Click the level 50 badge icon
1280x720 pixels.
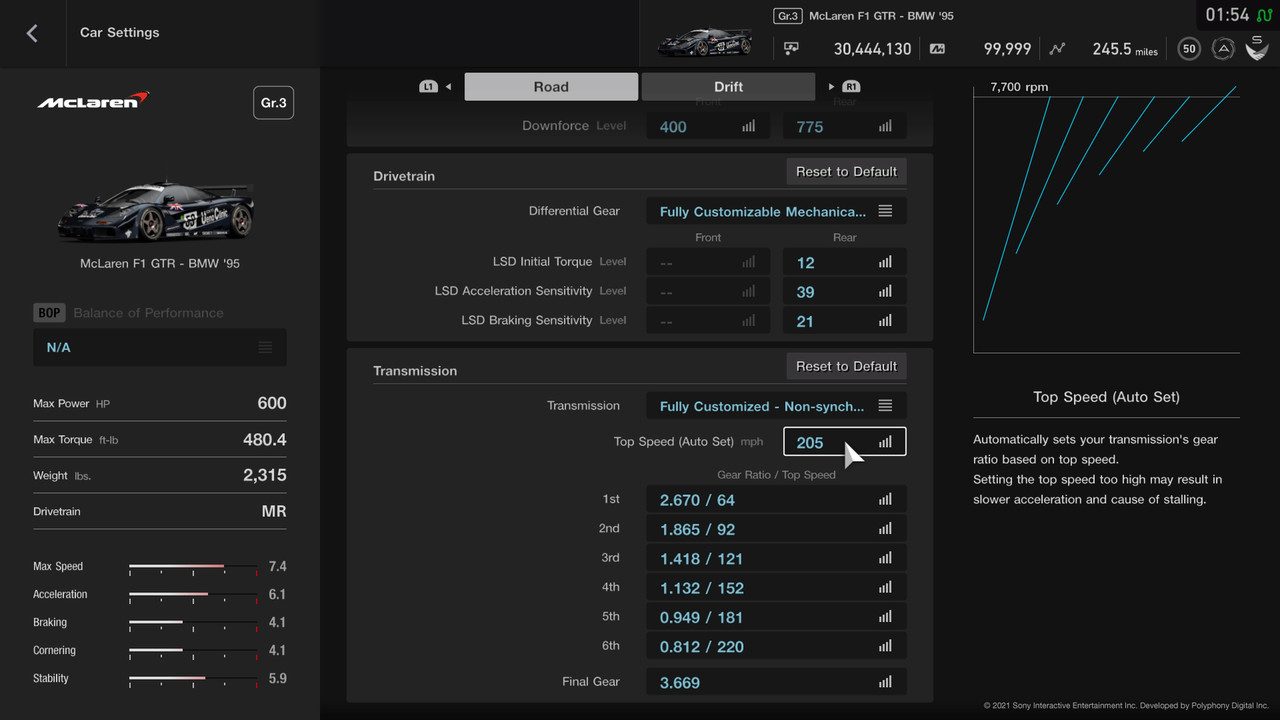(1189, 48)
